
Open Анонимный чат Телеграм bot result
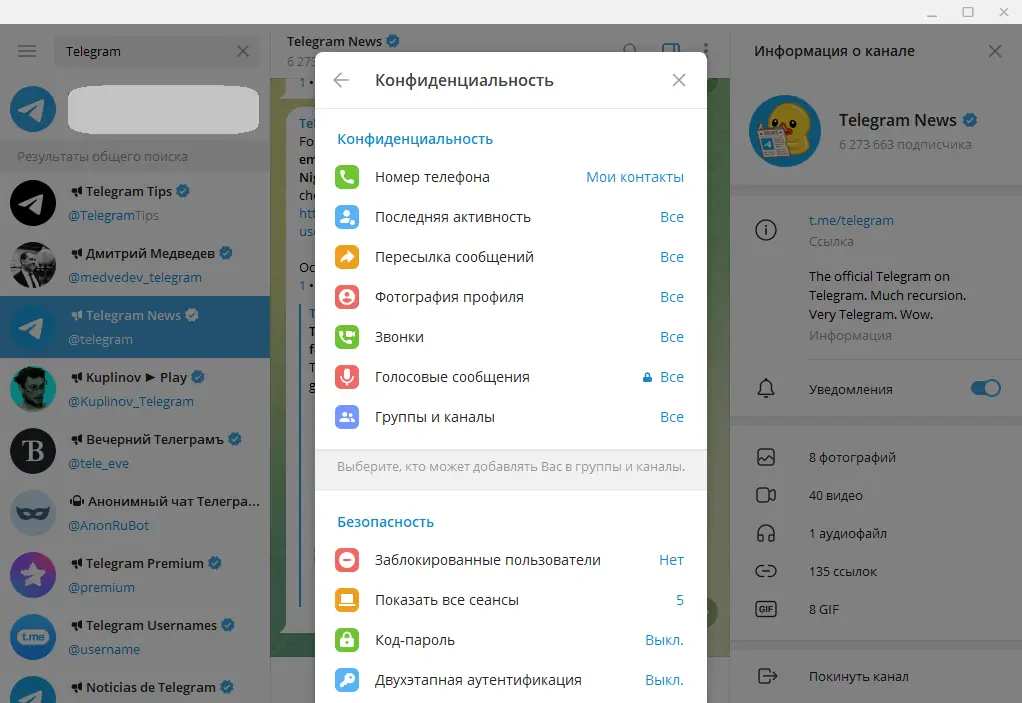click(x=135, y=513)
